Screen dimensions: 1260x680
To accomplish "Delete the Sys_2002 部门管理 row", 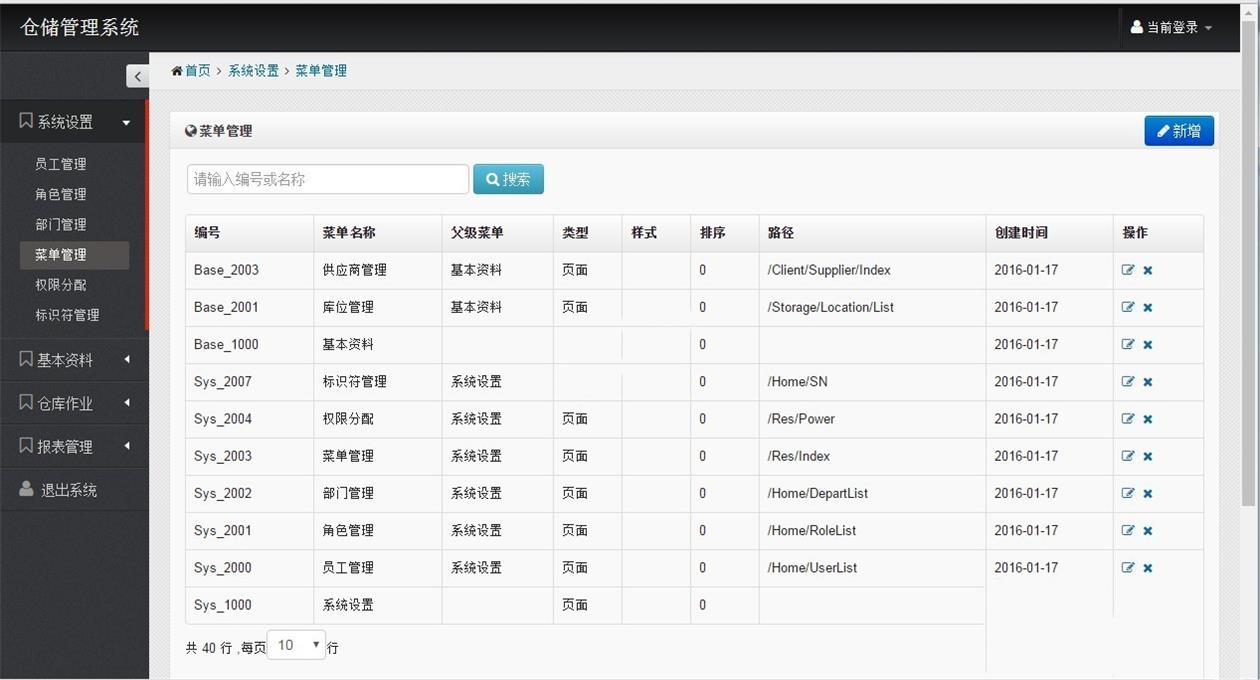I will 1148,493.
